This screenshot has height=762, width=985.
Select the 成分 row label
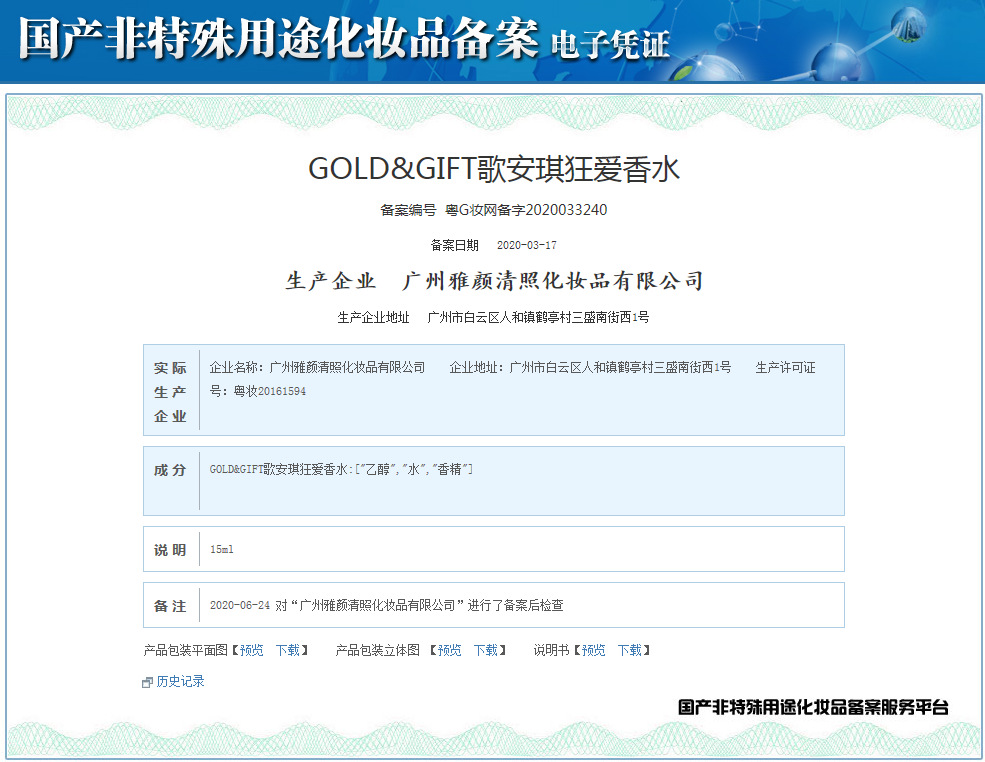click(170, 470)
